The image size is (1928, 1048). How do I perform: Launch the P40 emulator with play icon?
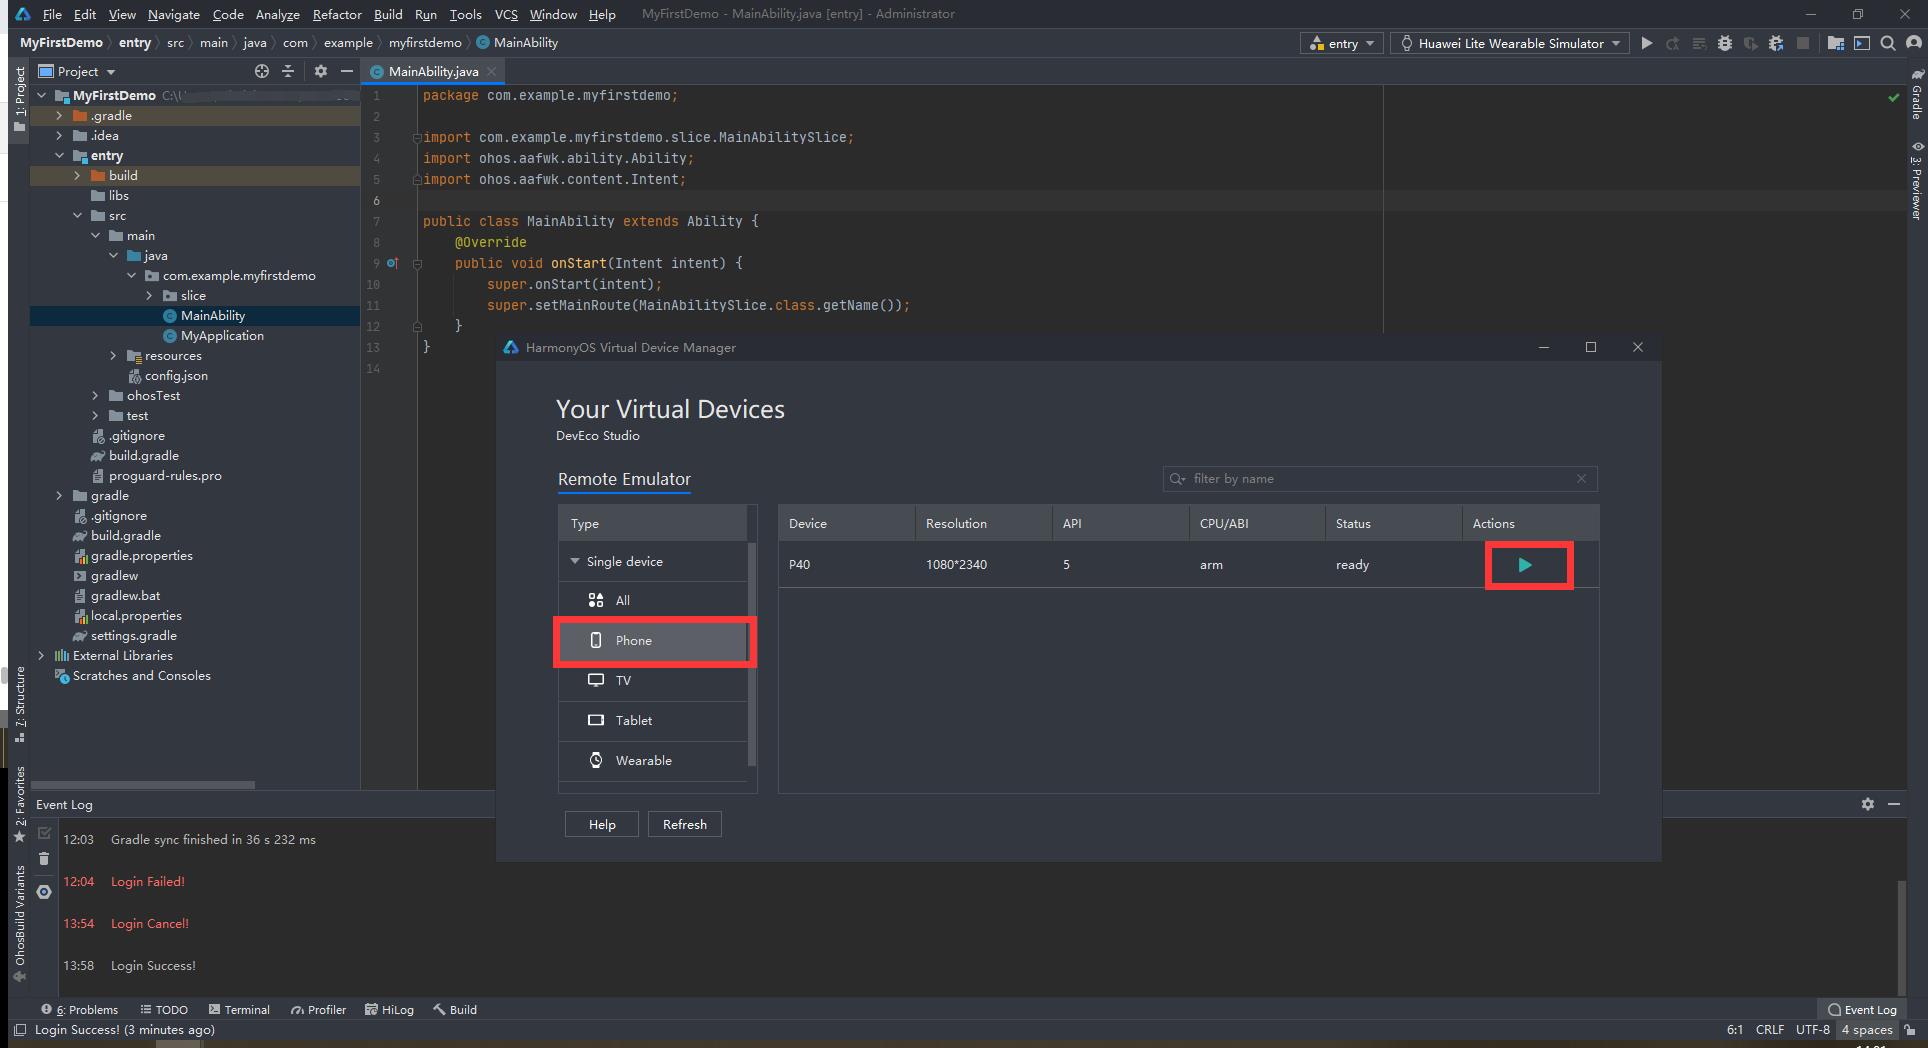click(1525, 565)
